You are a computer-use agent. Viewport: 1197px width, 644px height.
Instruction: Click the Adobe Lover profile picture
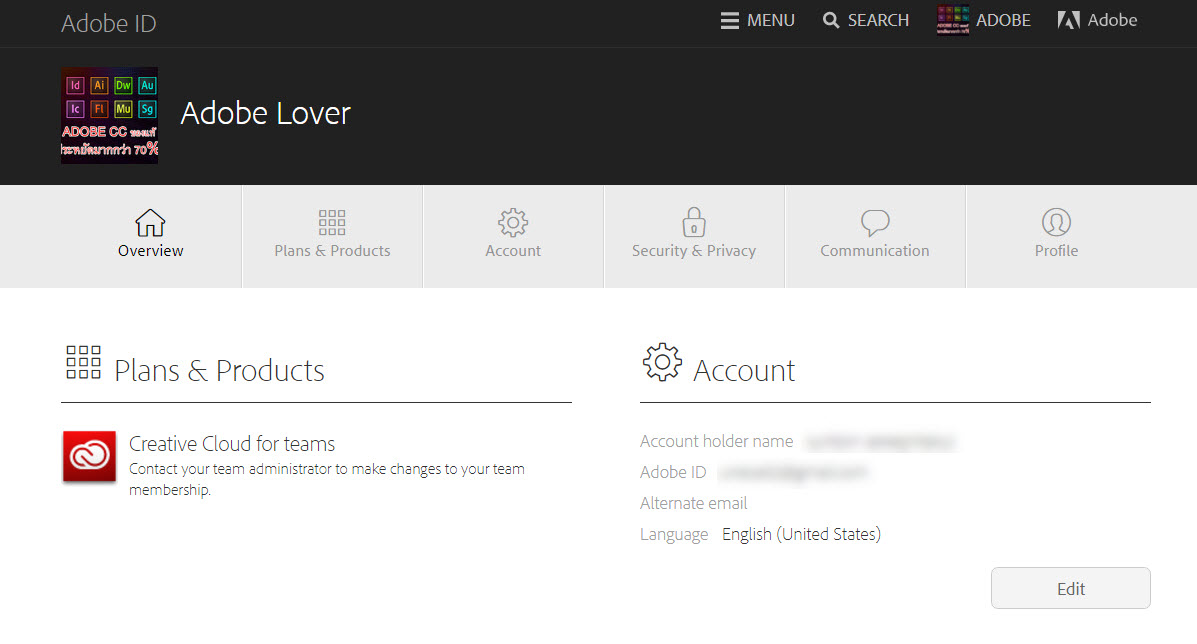tap(109, 115)
